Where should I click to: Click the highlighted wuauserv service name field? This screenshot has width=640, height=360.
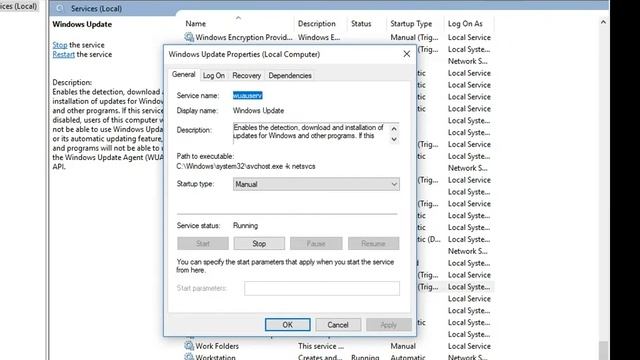(x=247, y=96)
